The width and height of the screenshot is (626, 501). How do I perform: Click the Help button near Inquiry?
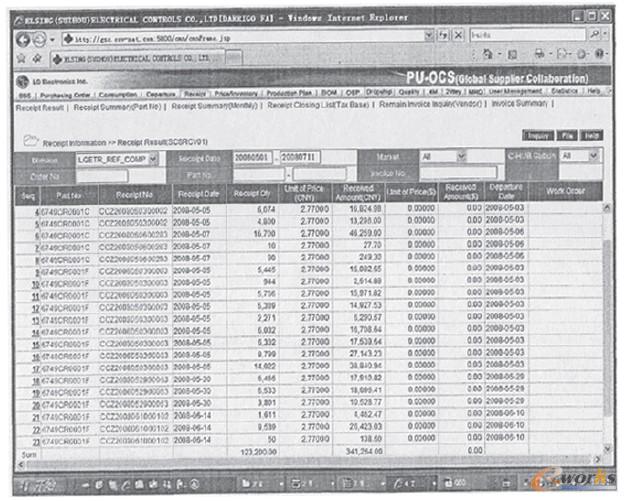click(593, 134)
